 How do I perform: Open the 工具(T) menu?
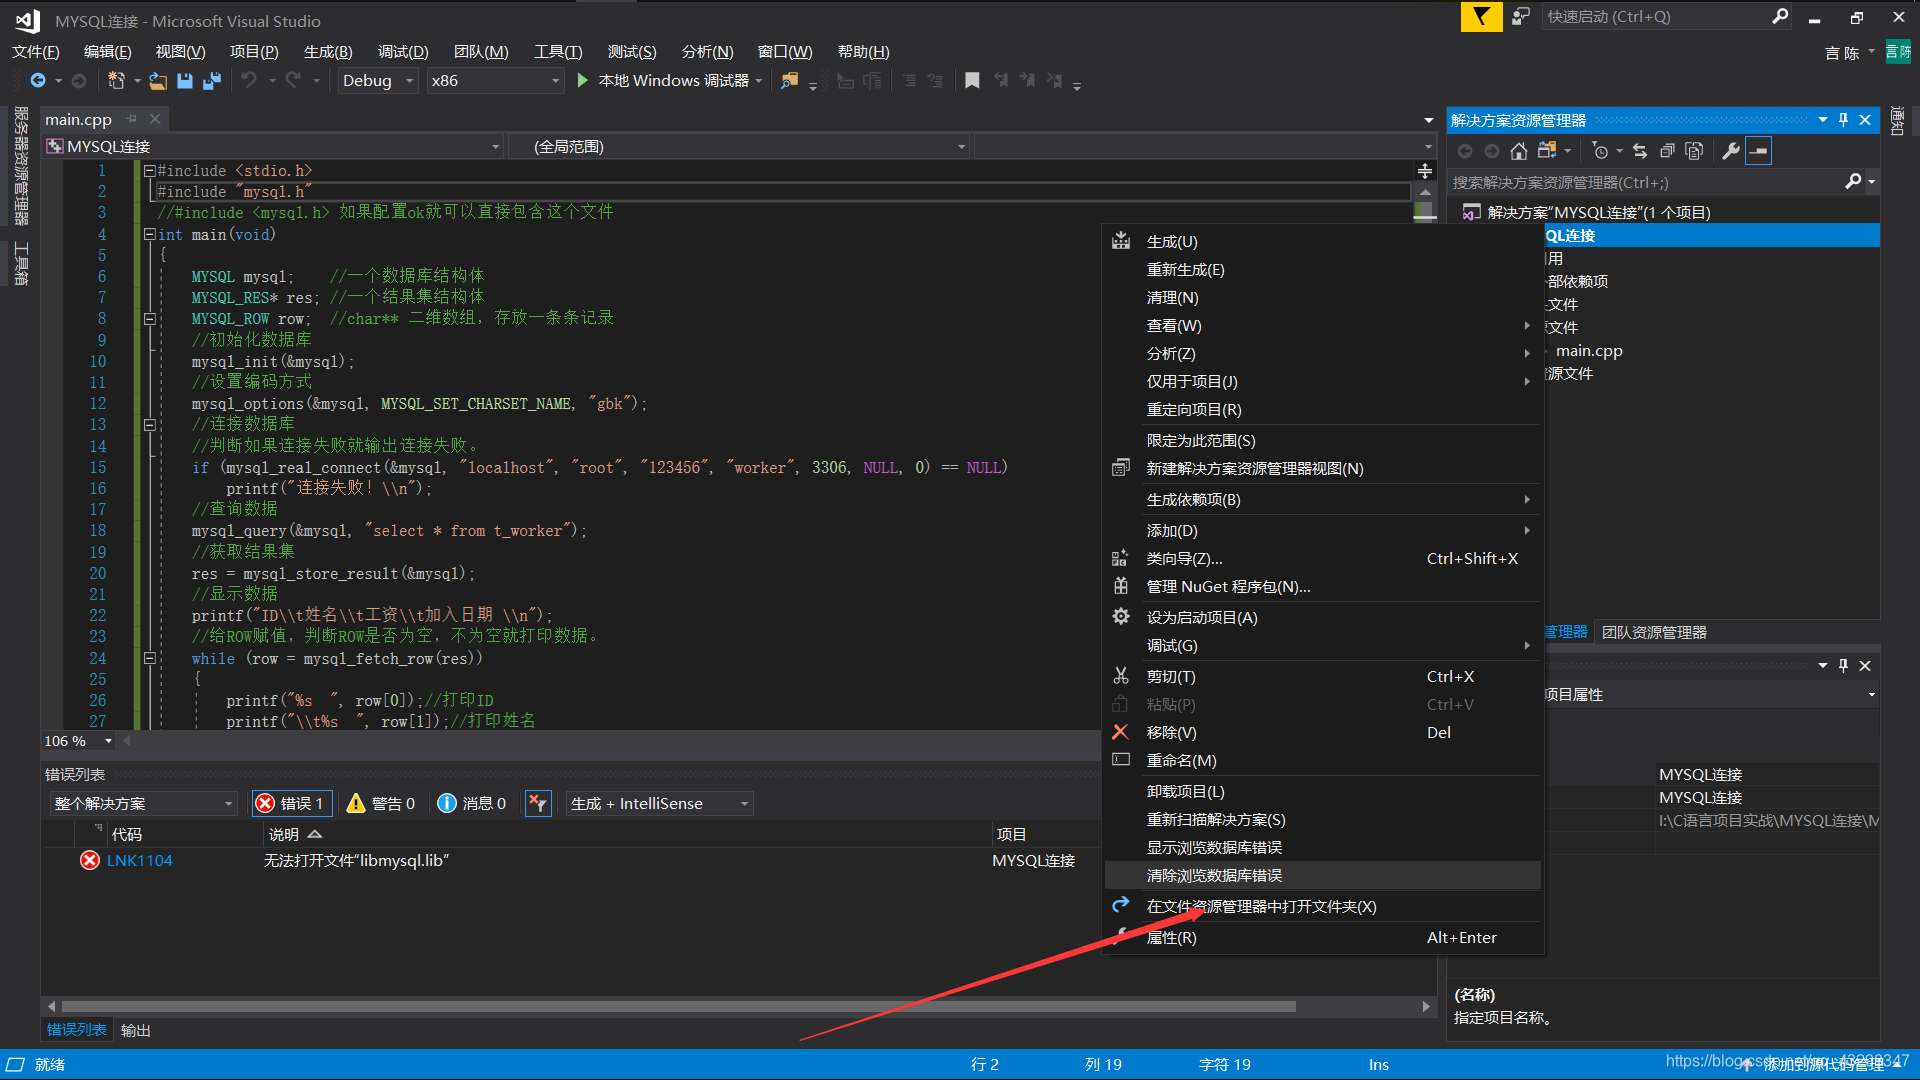[558, 52]
